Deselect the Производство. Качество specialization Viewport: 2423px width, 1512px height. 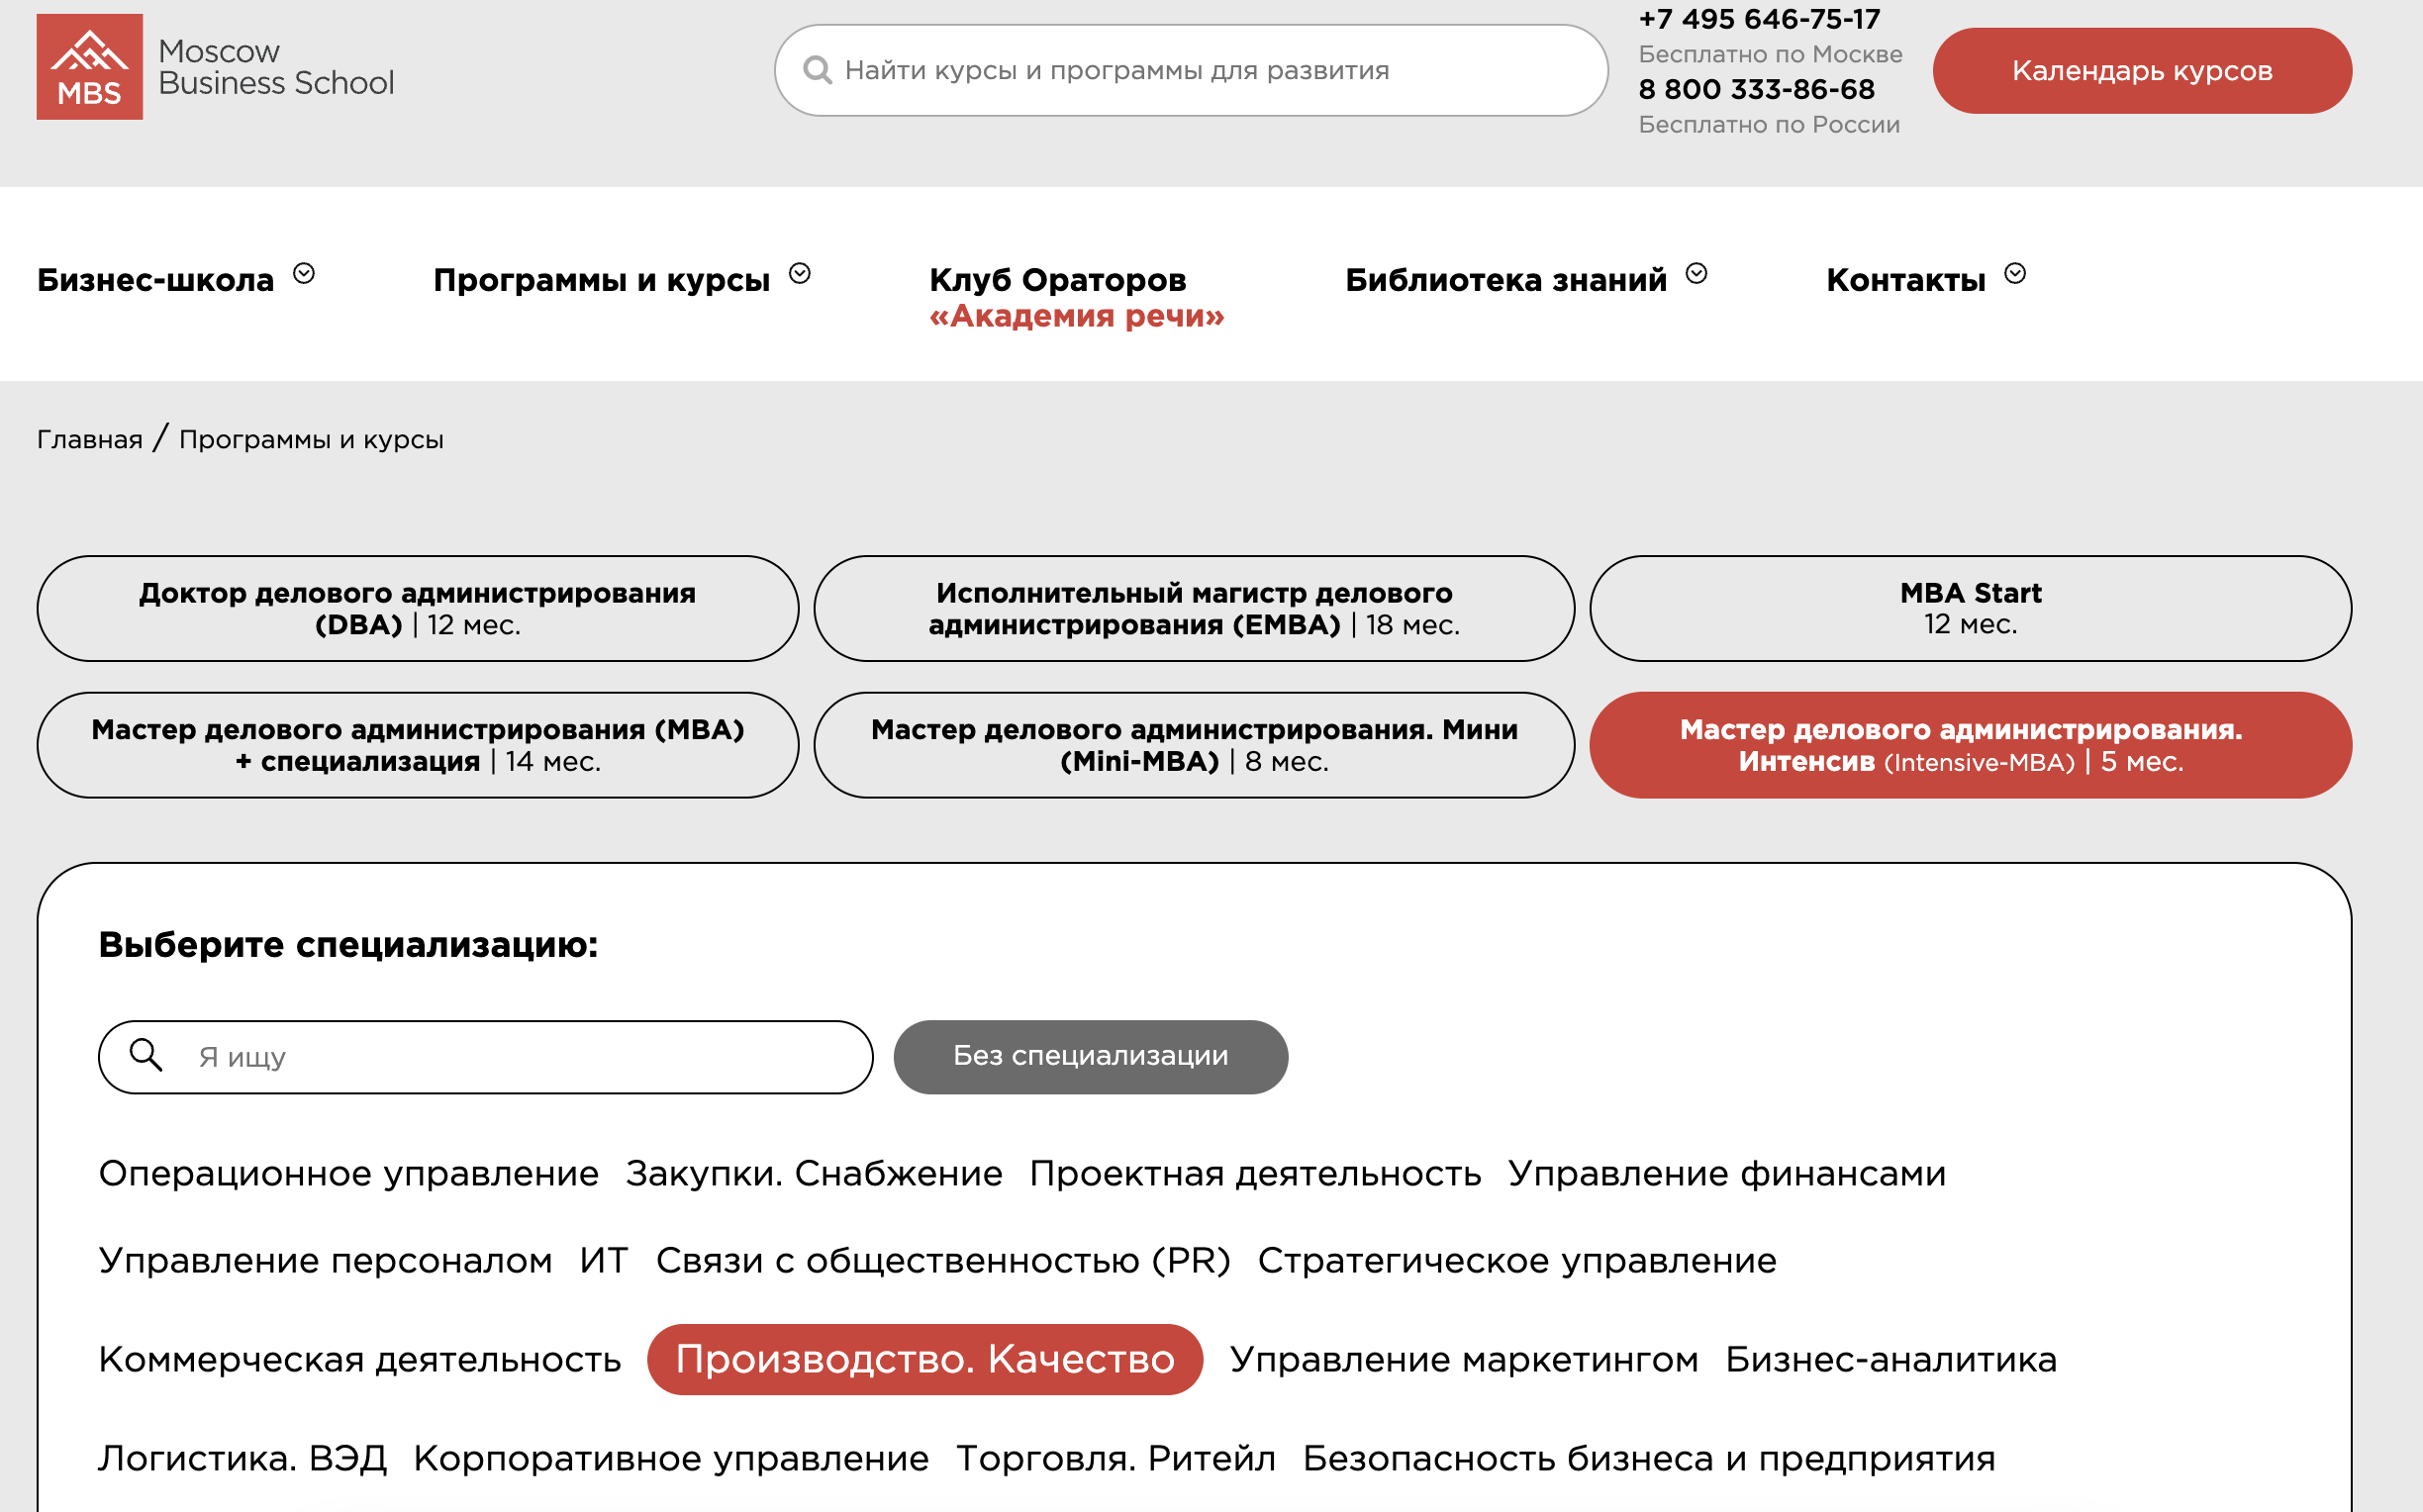[x=924, y=1359]
